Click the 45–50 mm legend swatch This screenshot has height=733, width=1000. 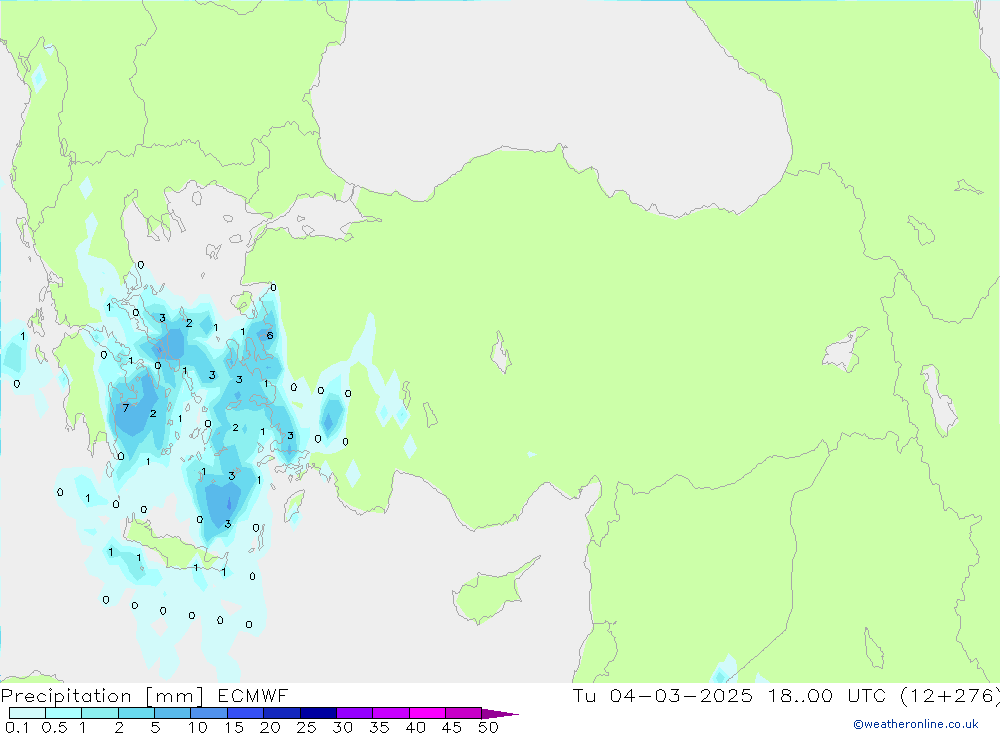[464, 713]
